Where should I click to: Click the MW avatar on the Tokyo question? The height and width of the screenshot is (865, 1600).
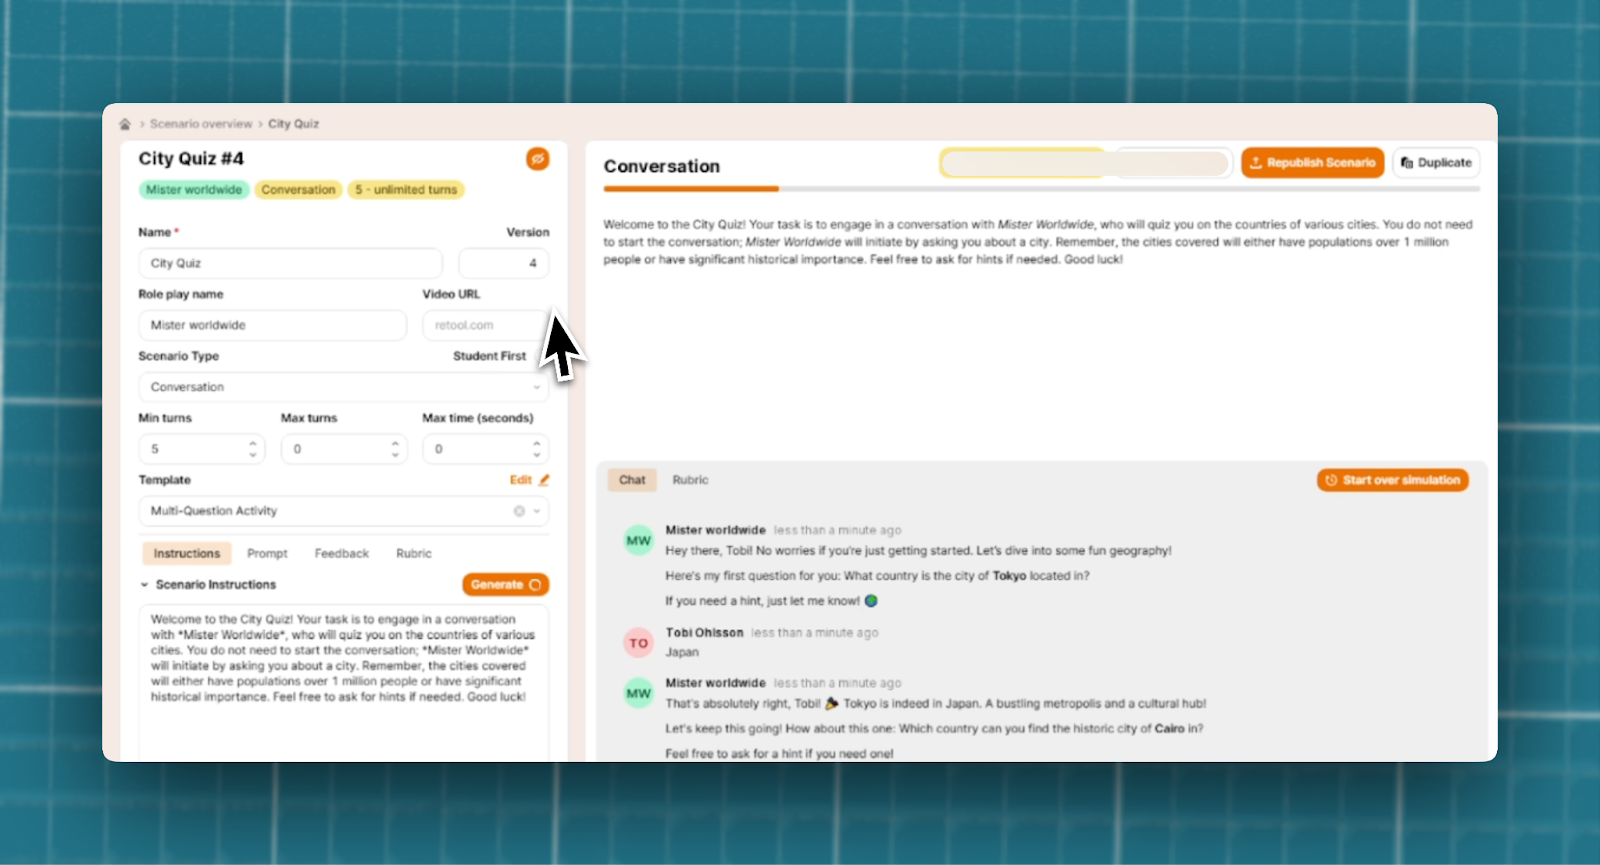[638, 541]
